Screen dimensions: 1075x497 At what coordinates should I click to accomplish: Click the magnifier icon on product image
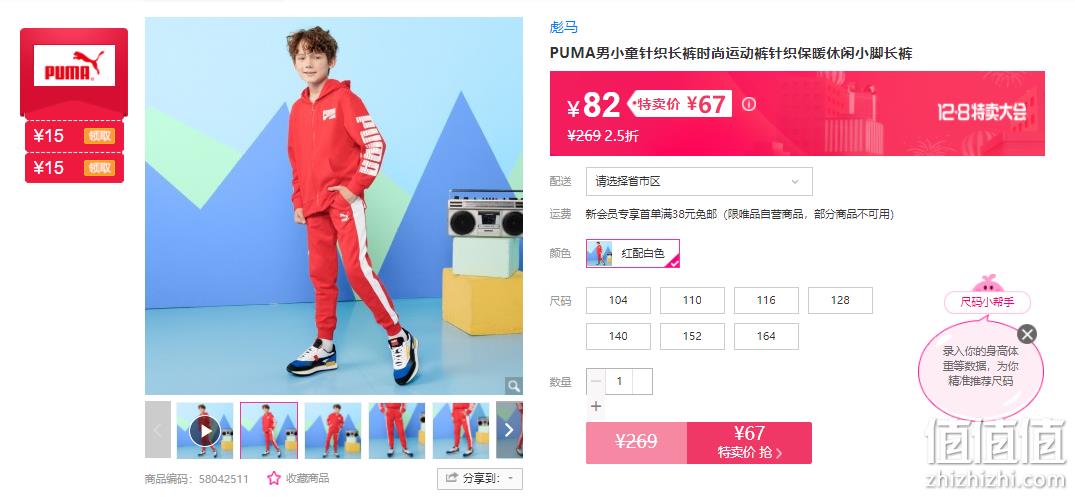[x=514, y=386]
